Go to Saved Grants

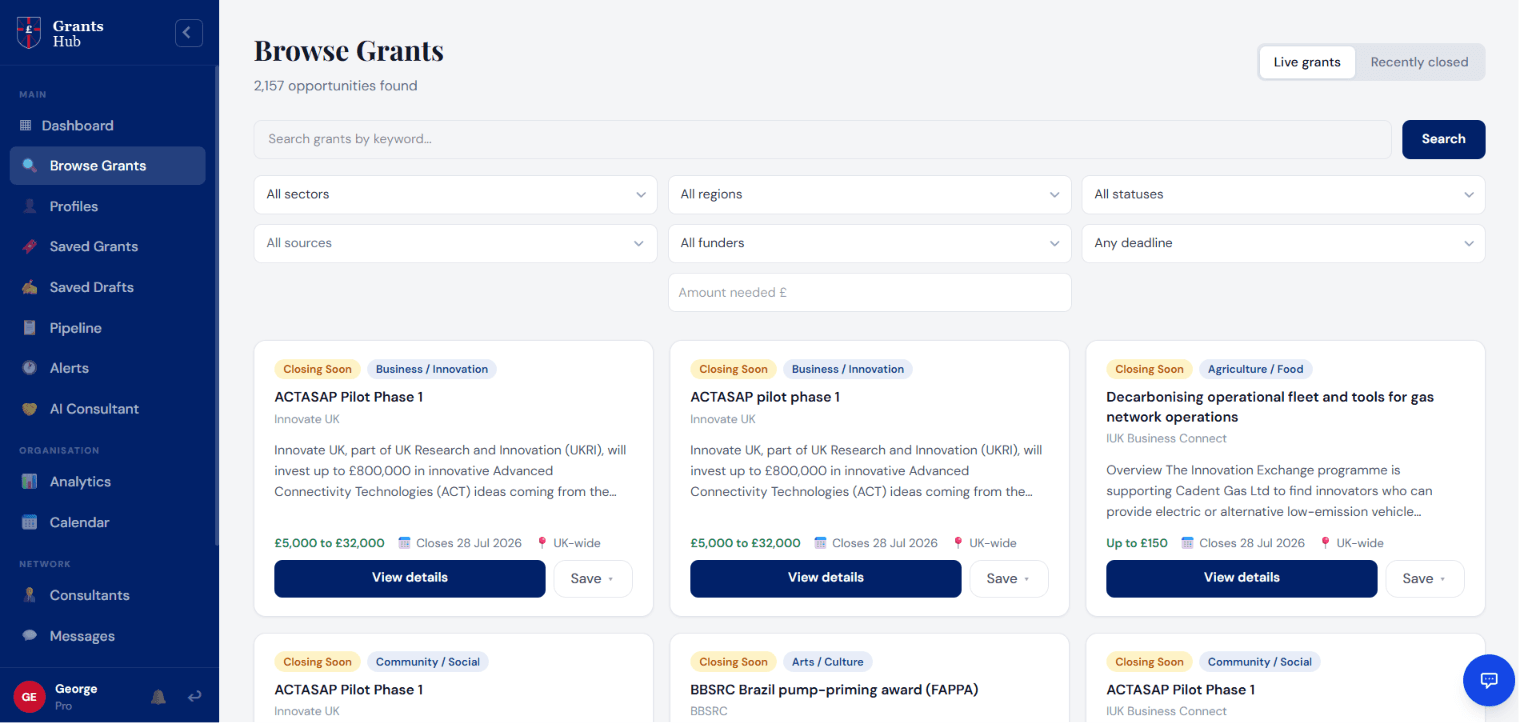pos(108,247)
